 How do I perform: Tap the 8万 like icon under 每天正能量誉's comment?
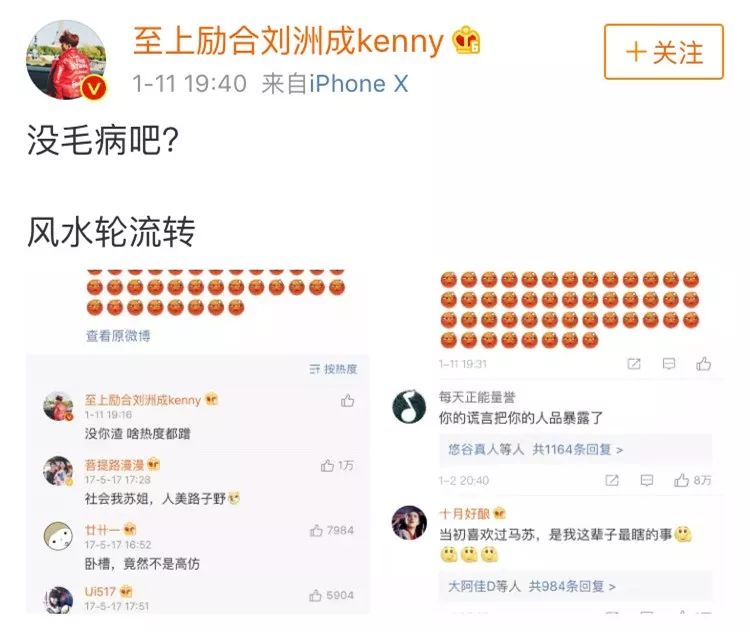(681, 480)
